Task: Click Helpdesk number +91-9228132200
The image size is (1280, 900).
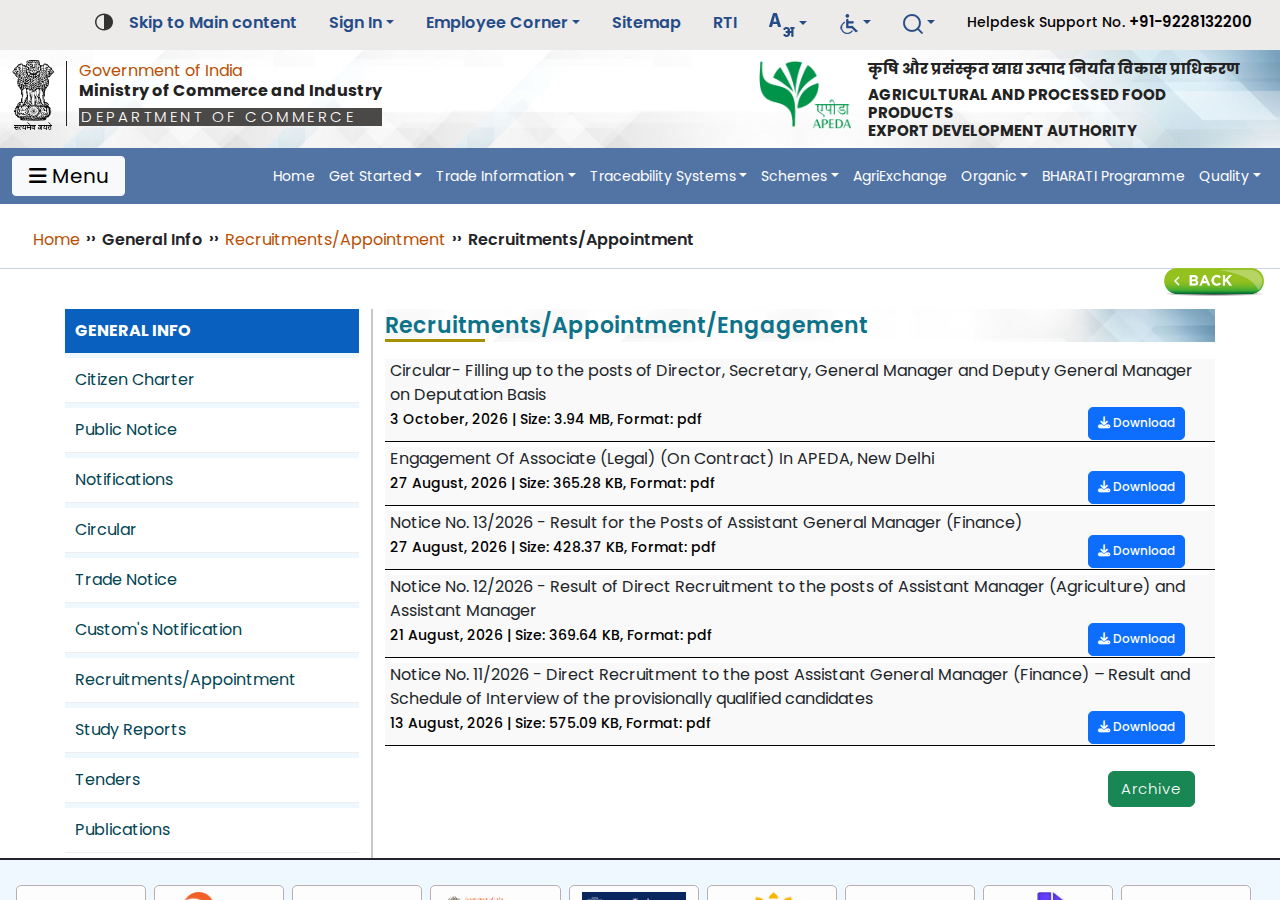Action: (1190, 22)
